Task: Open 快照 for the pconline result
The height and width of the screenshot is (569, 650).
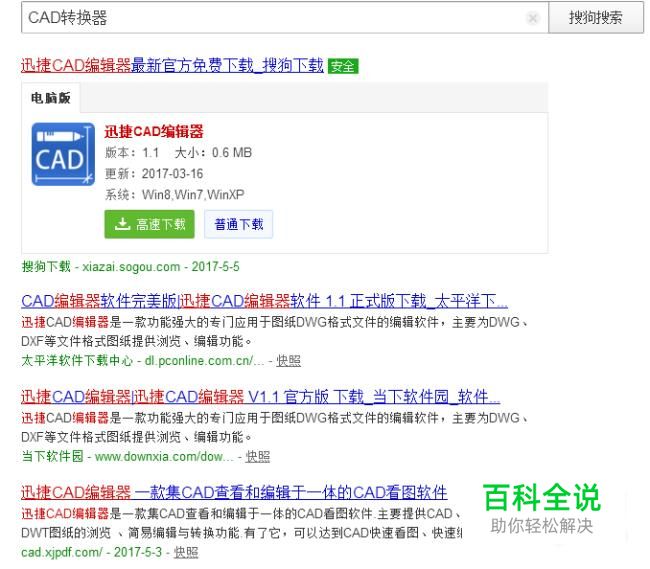Action: [x=289, y=361]
